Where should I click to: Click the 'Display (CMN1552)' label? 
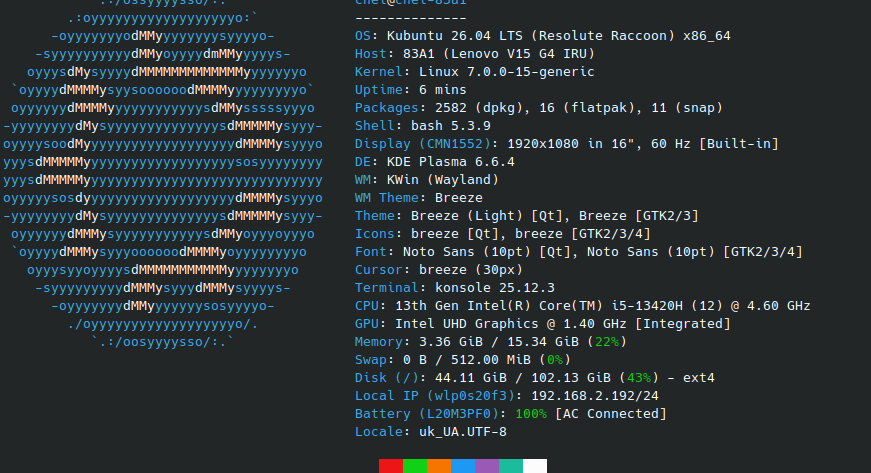pos(423,144)
